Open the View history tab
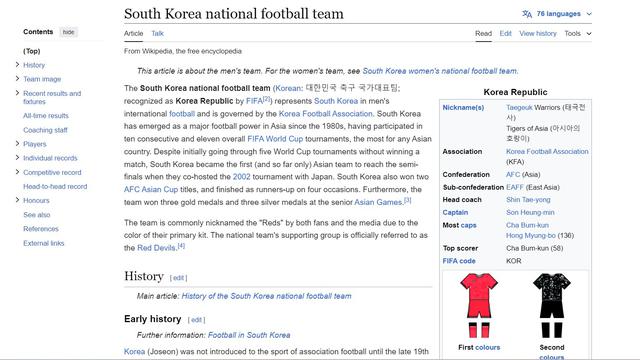The image size is (640, 360). pyautogui.click(x=538, y=33)
